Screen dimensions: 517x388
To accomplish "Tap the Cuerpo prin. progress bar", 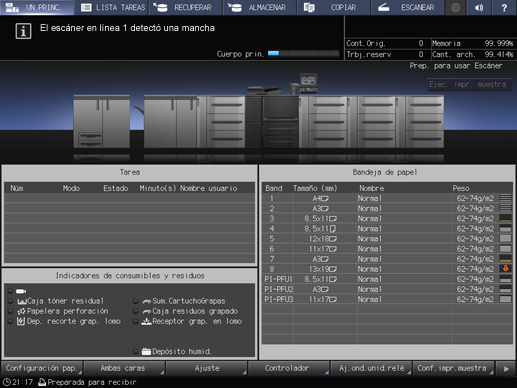I will click(x=303, y=53).
